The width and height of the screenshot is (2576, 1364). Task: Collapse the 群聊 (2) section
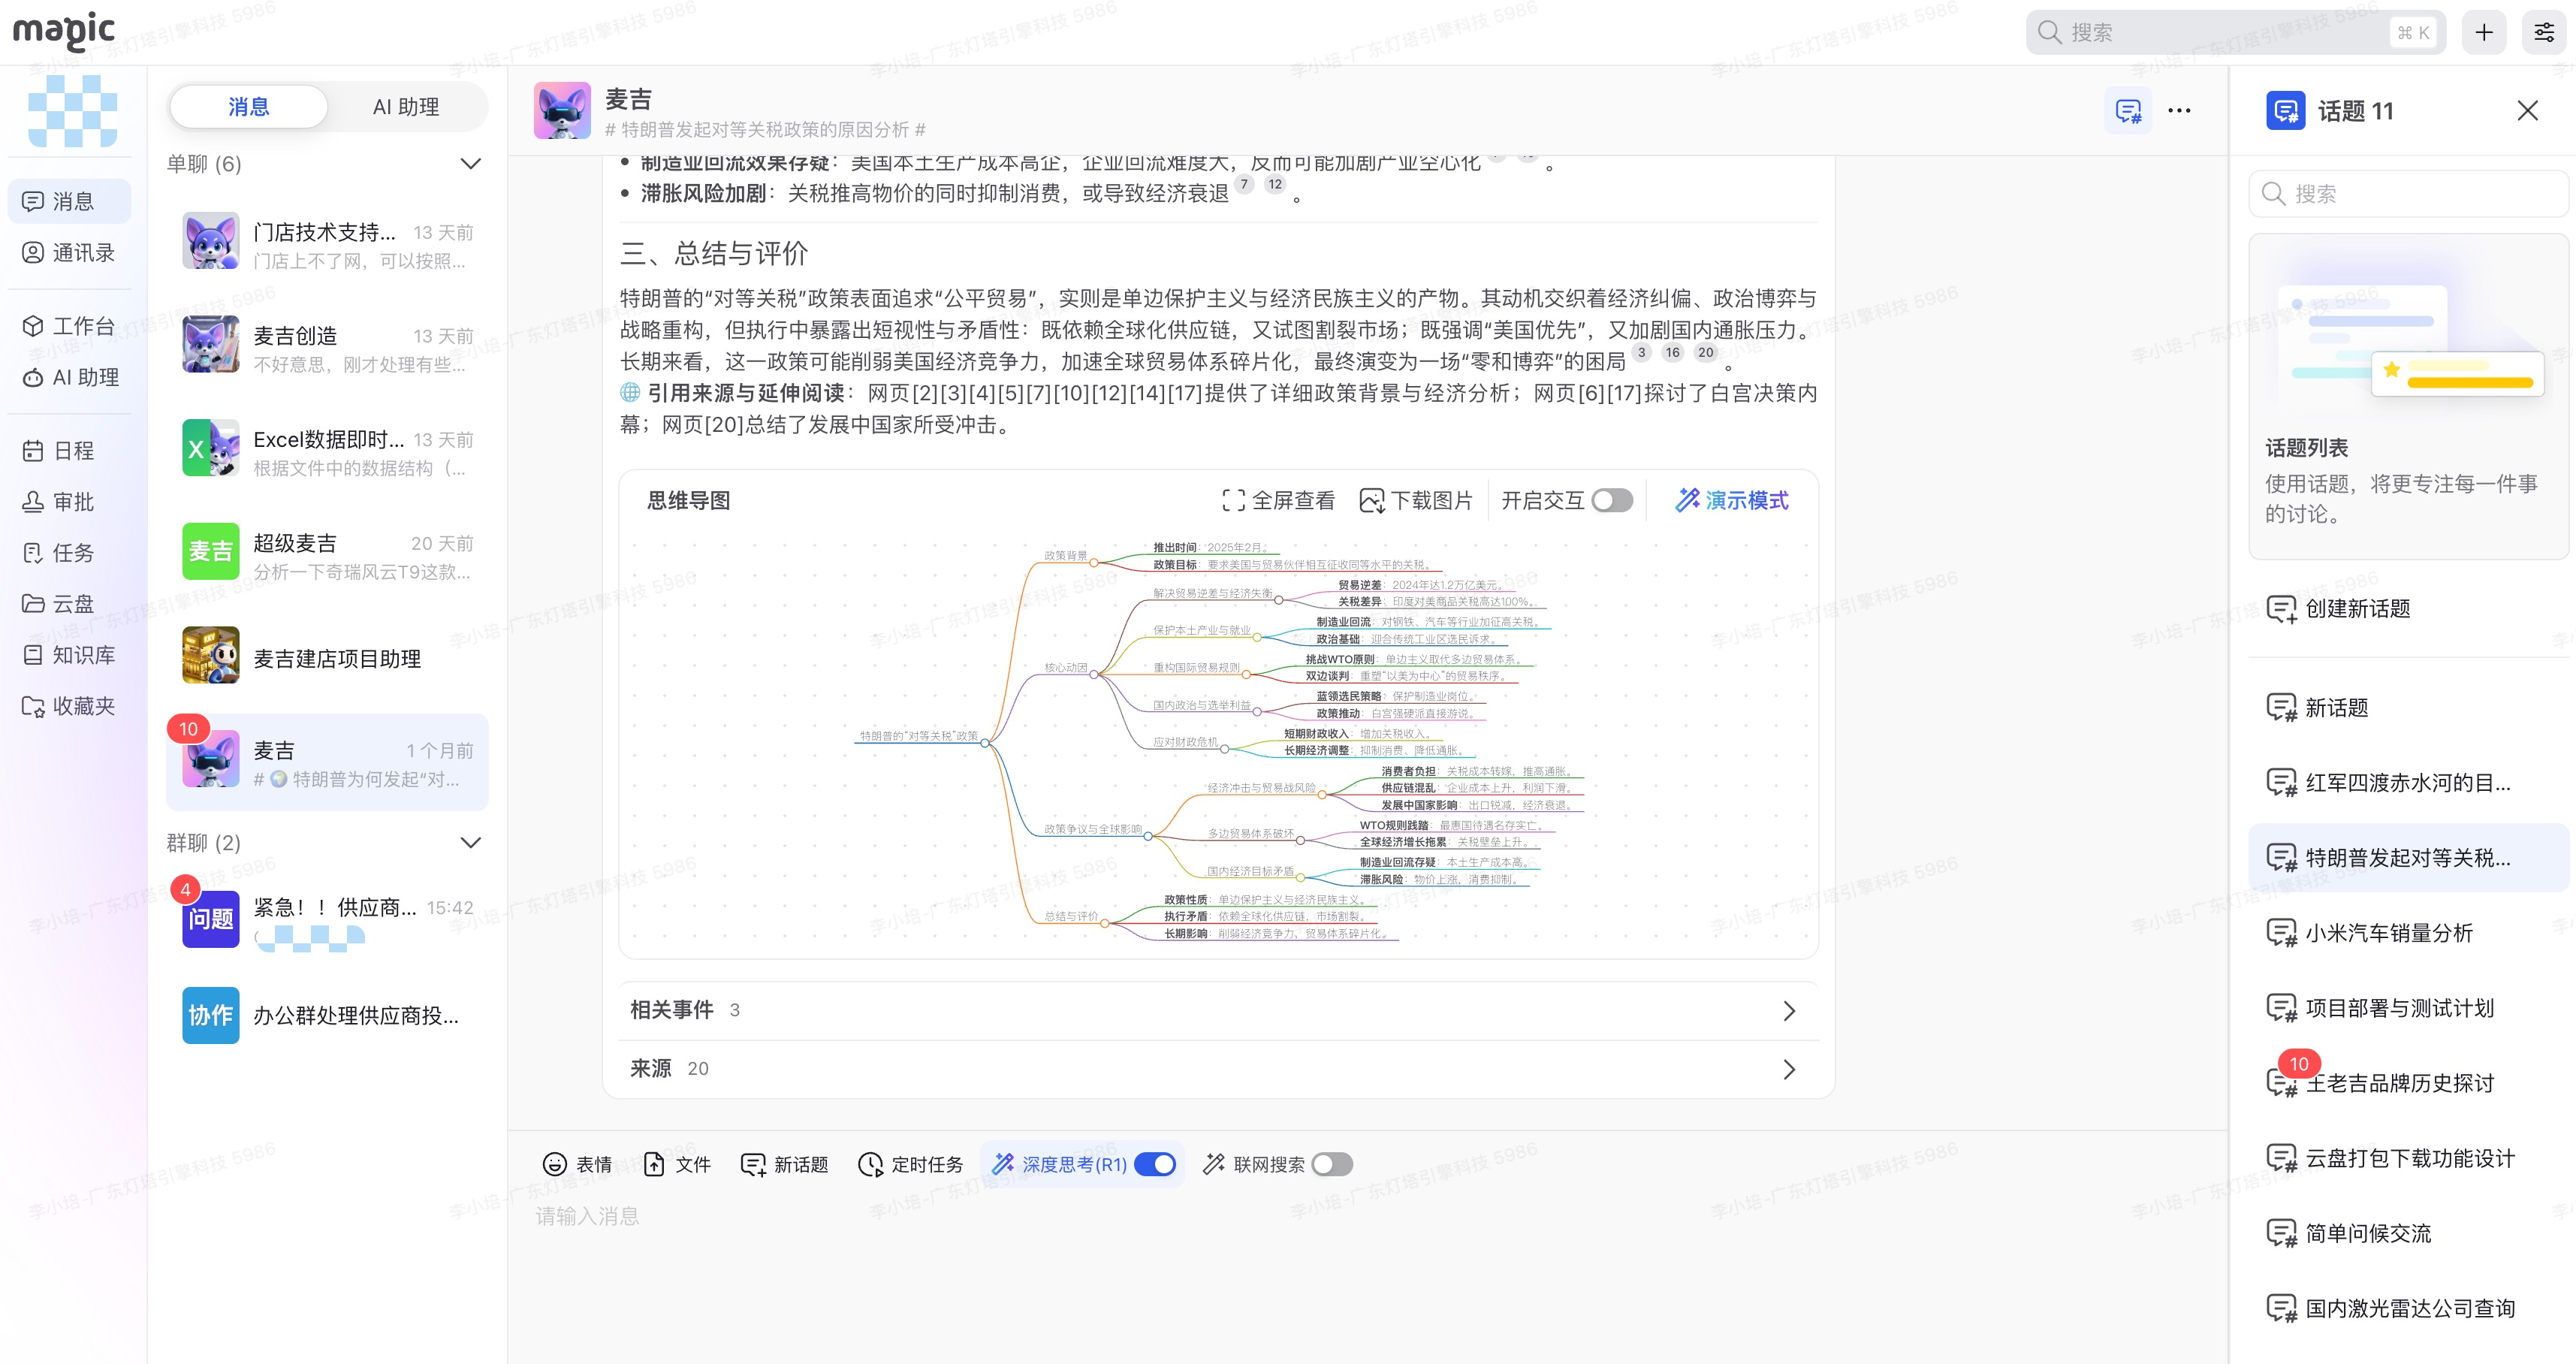click(470, 842)
